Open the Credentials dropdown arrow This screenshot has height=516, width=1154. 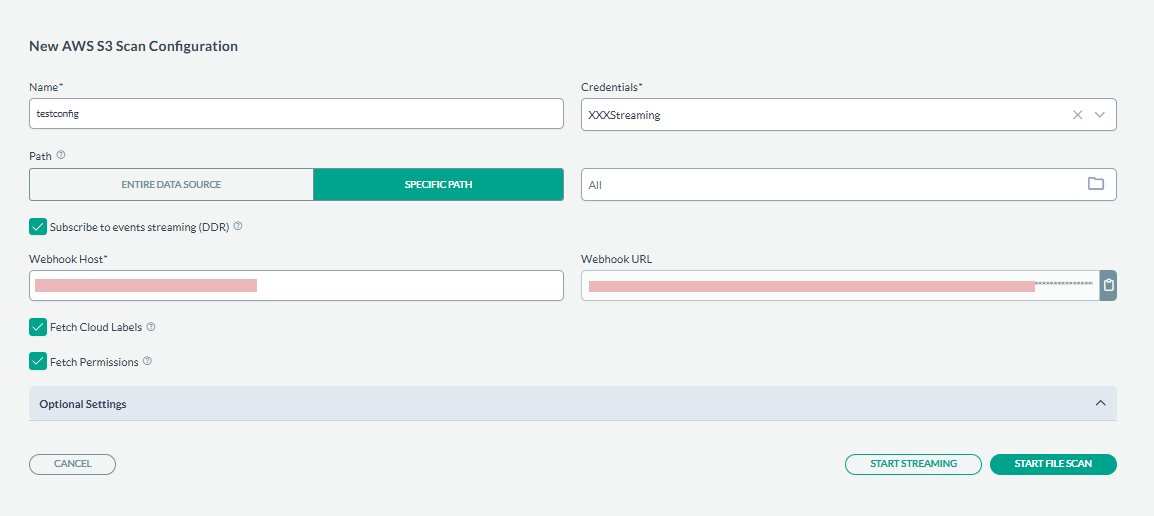point(1100,115)
